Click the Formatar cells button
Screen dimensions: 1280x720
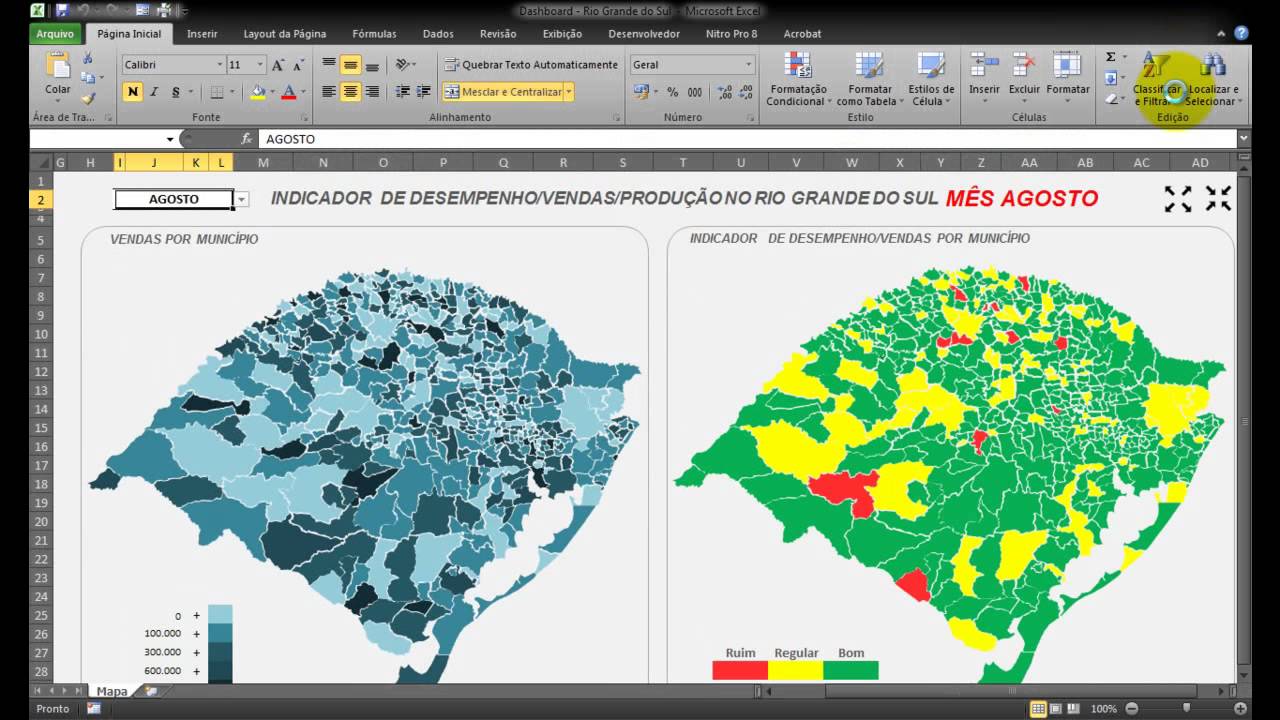click(x=1068, y=79)
